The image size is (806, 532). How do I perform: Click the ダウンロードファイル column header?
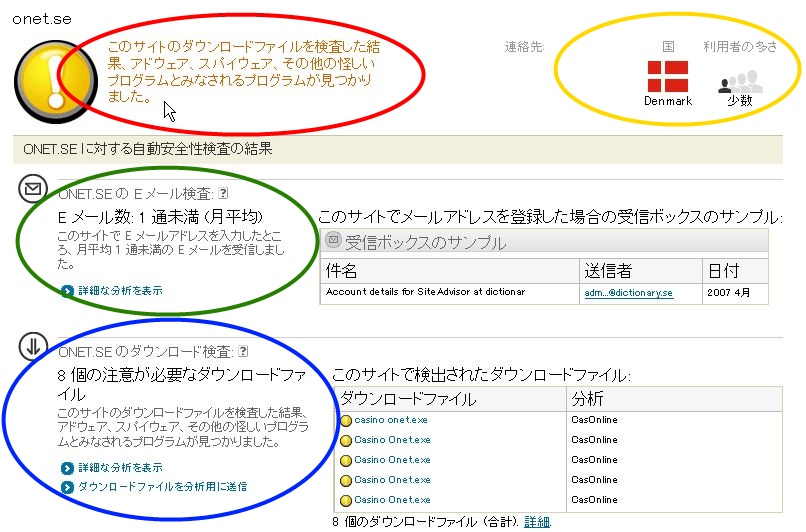click(x=408, y=399)
